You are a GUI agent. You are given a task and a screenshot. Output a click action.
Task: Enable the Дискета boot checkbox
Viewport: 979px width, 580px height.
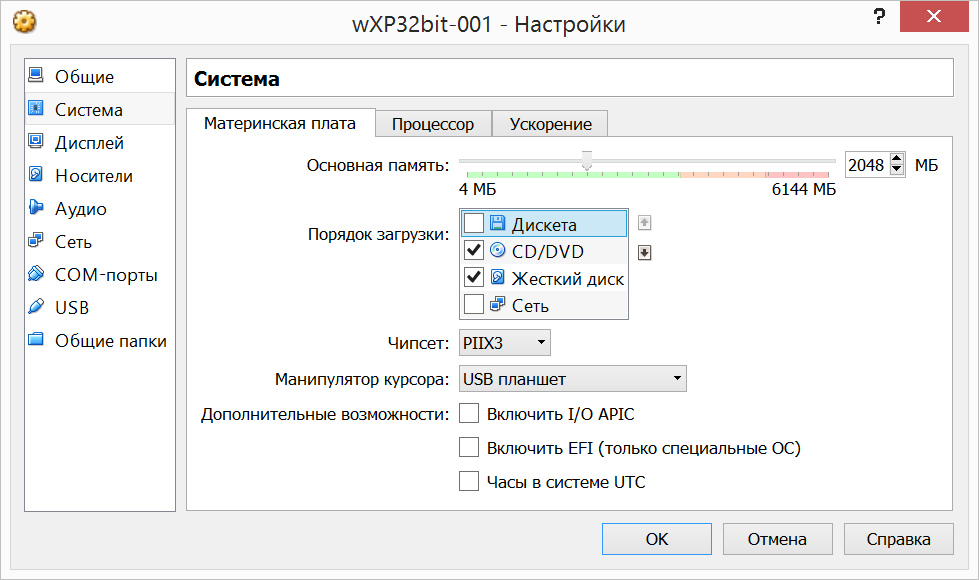[x=474, y=224]
